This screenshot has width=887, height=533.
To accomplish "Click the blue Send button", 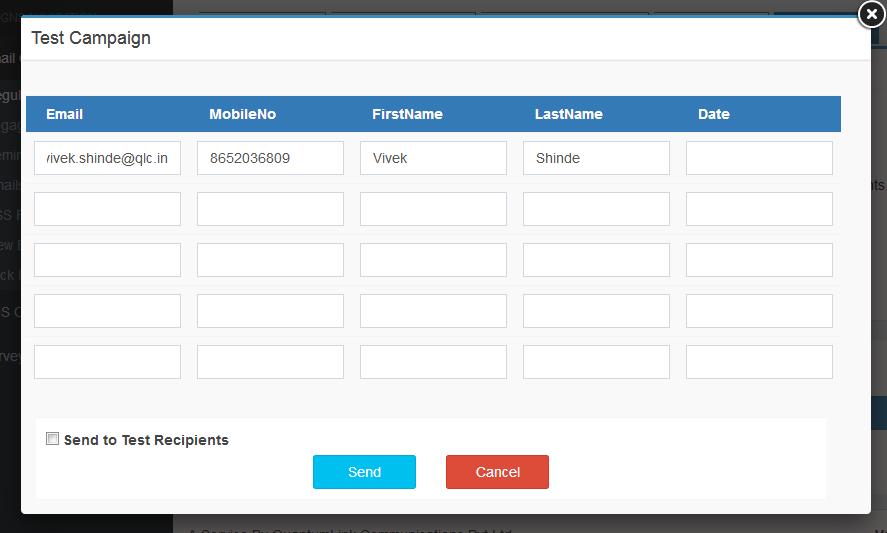I will pyautogui.click(x=364, y=472).
